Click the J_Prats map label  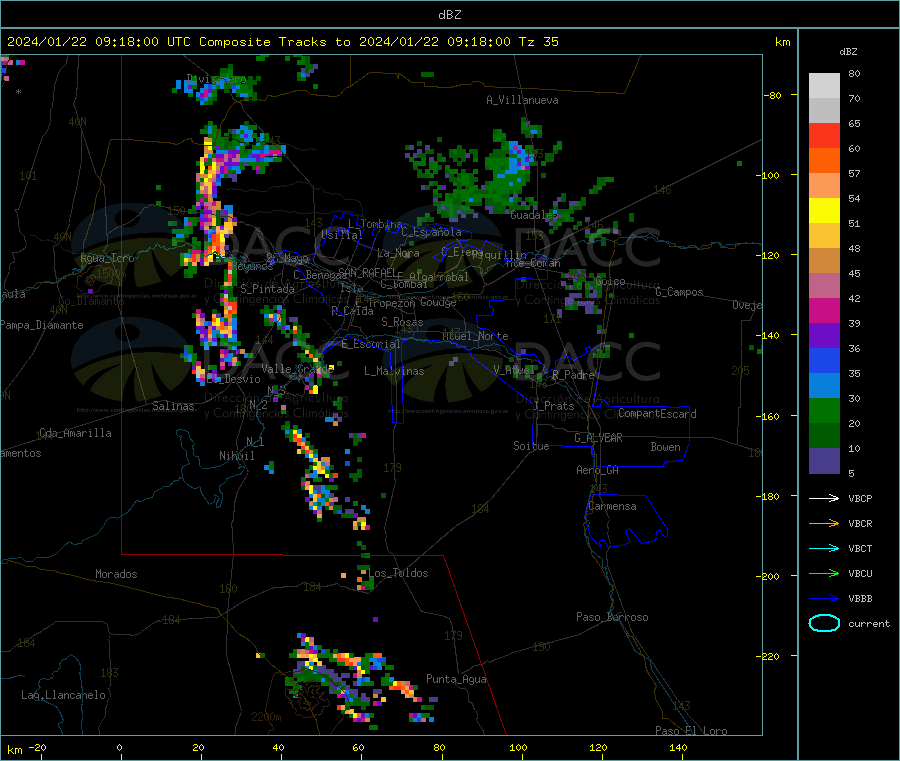click(x=554, y=406)
